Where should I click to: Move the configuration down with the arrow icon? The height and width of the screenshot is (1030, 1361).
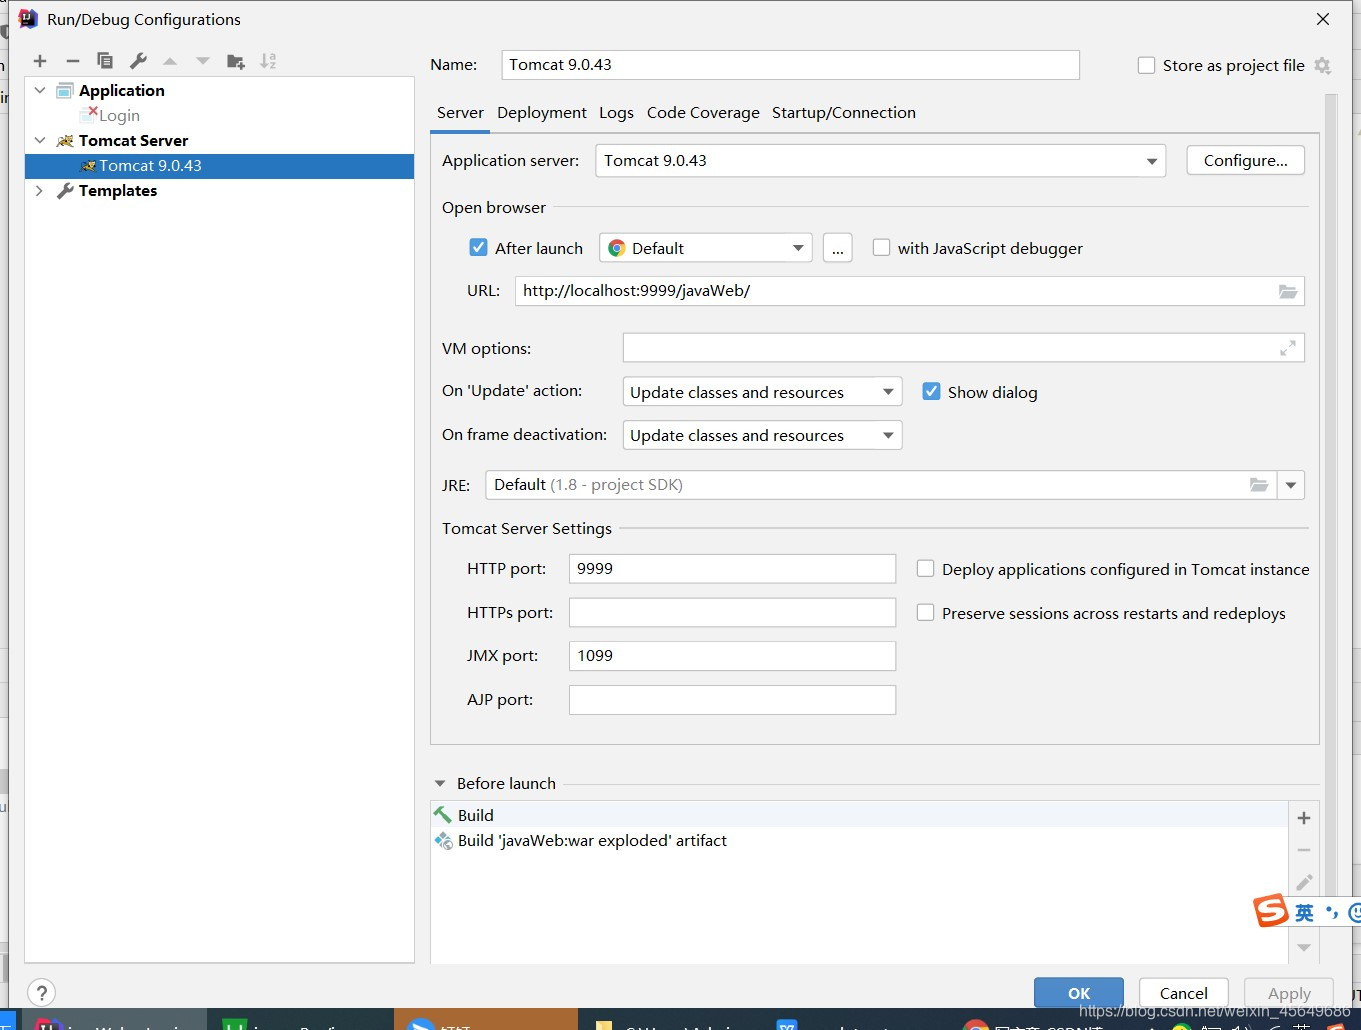point(203,61)
